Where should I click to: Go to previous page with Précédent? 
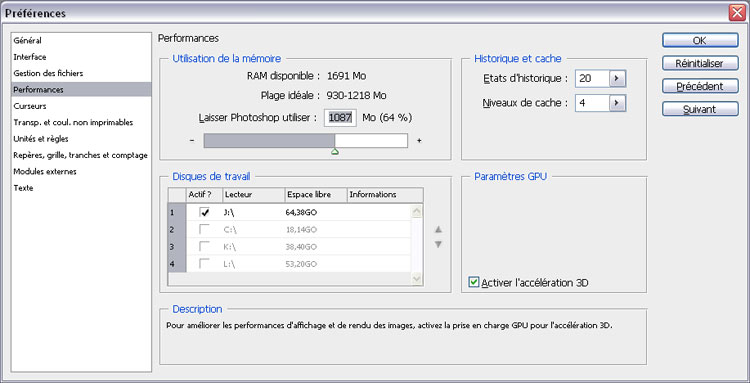pyautogui.click(x=700, y=87)
